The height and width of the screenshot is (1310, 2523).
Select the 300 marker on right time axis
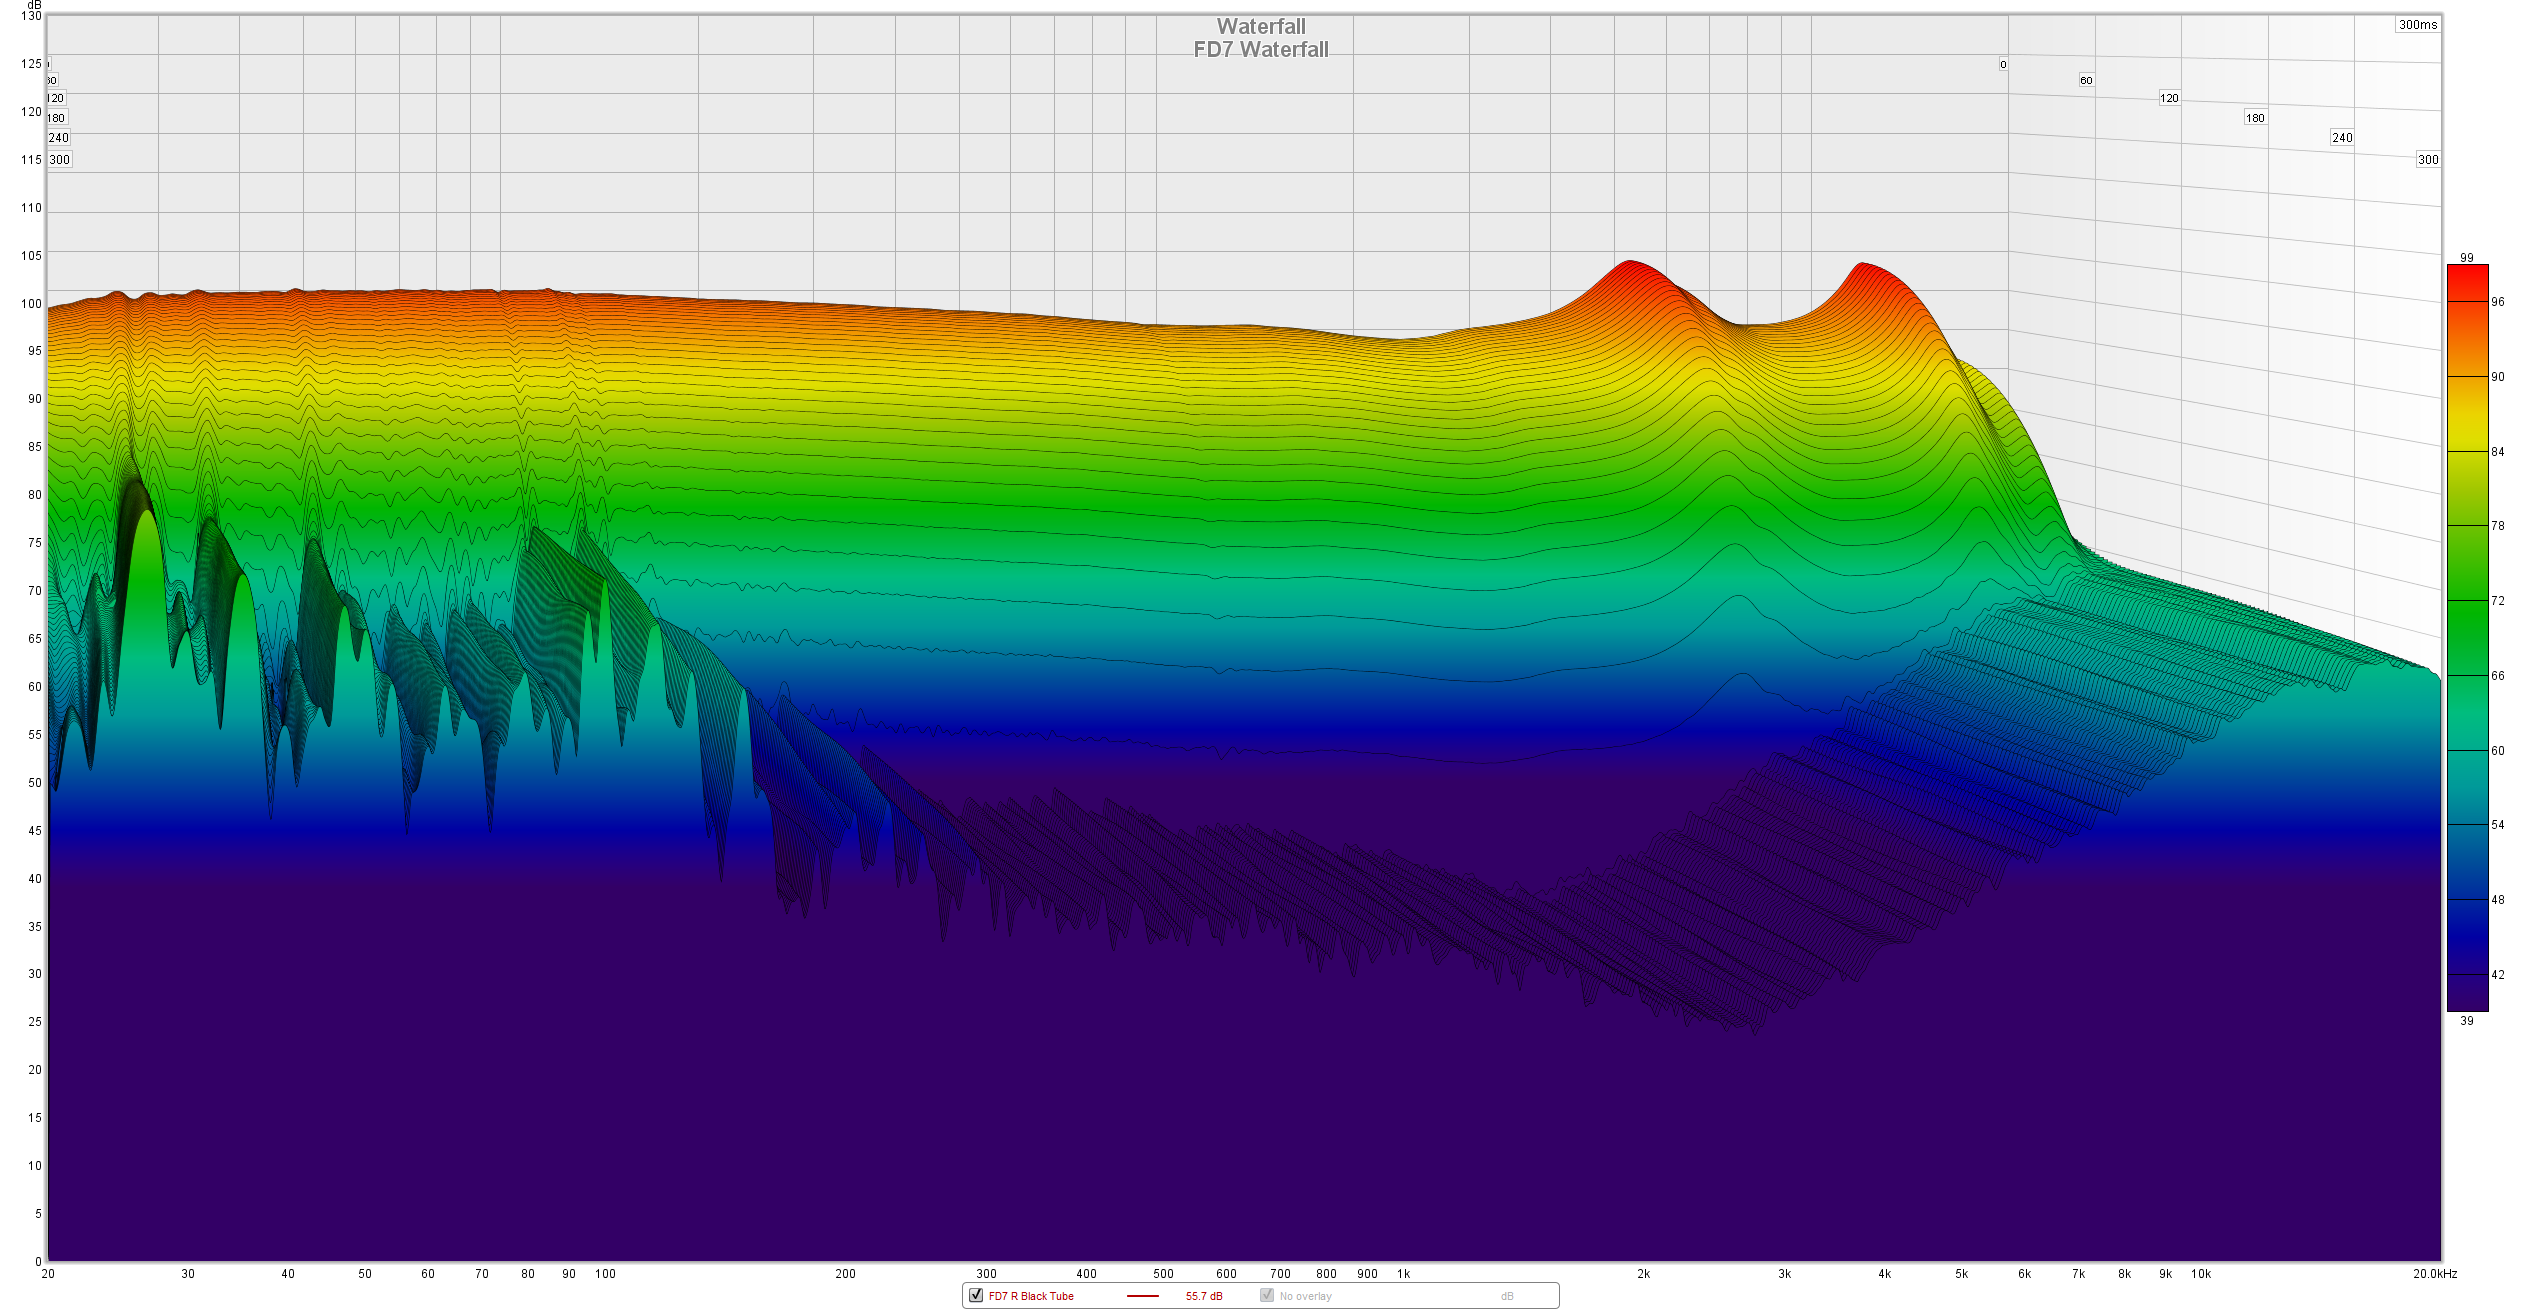2428,159
